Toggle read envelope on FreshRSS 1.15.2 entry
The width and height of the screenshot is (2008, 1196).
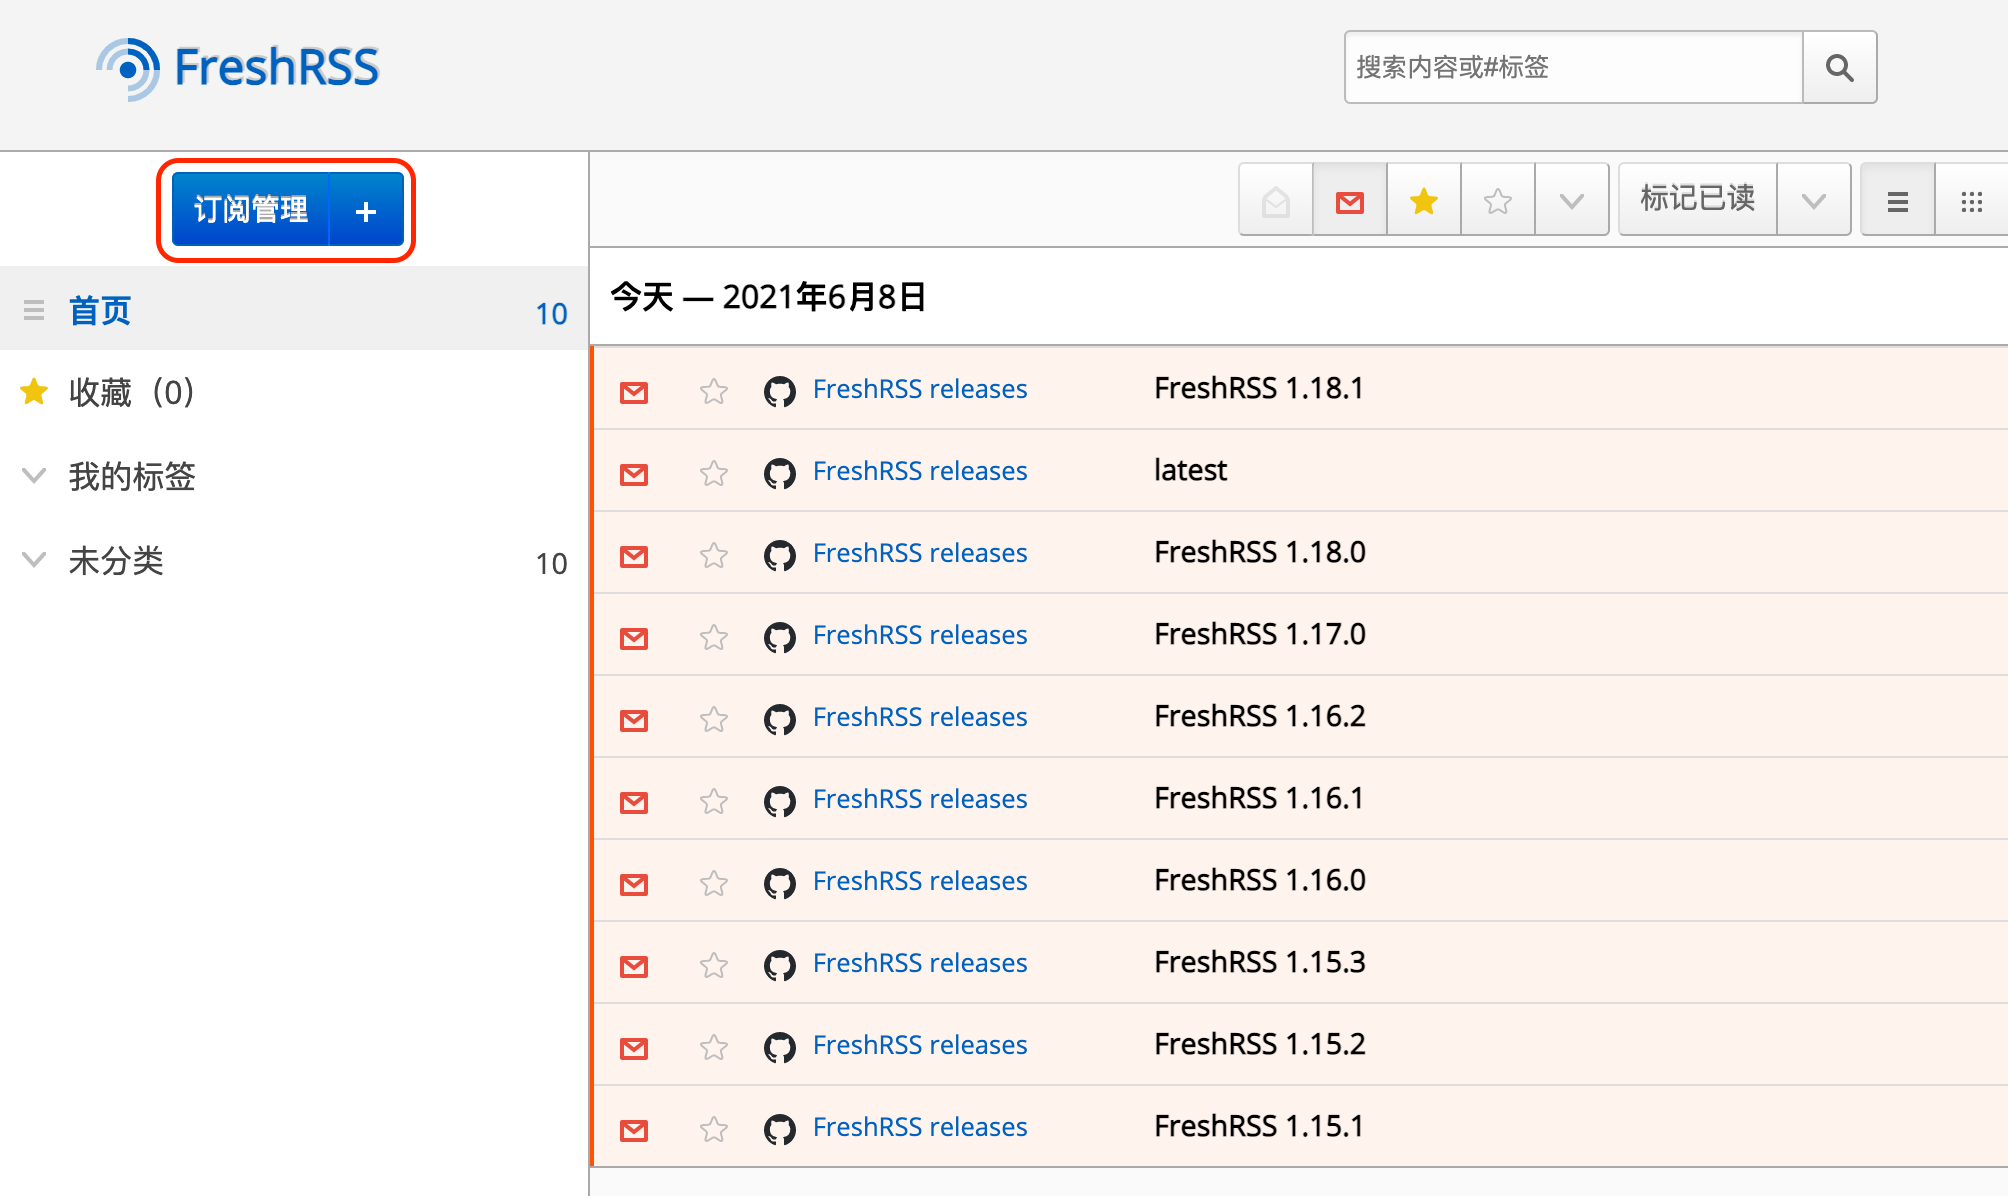[634, 1048]
